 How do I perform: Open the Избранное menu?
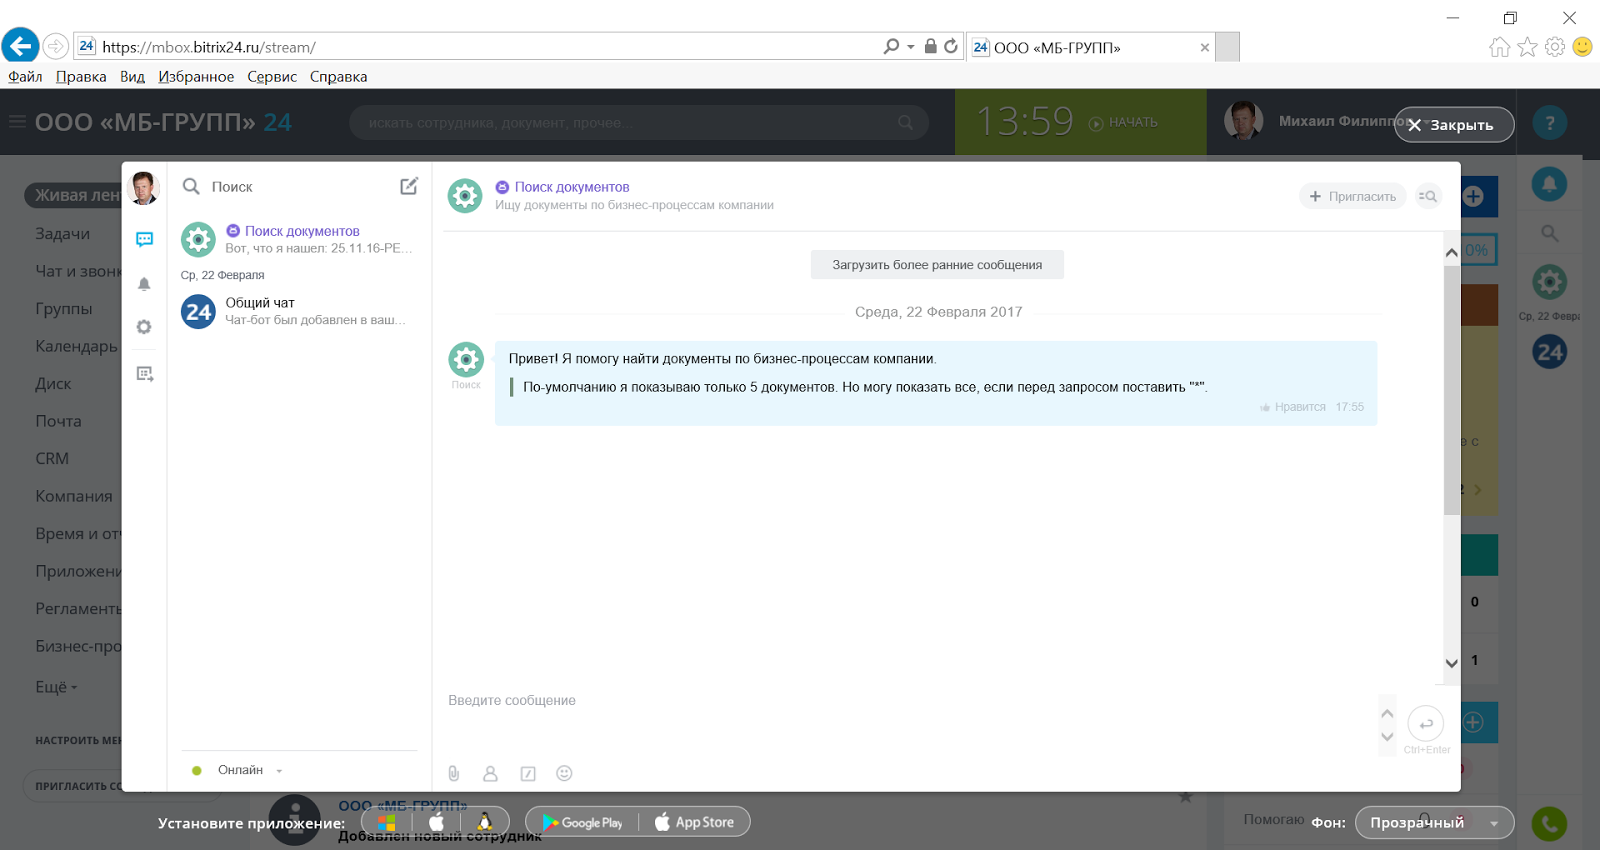pos(196,77)
